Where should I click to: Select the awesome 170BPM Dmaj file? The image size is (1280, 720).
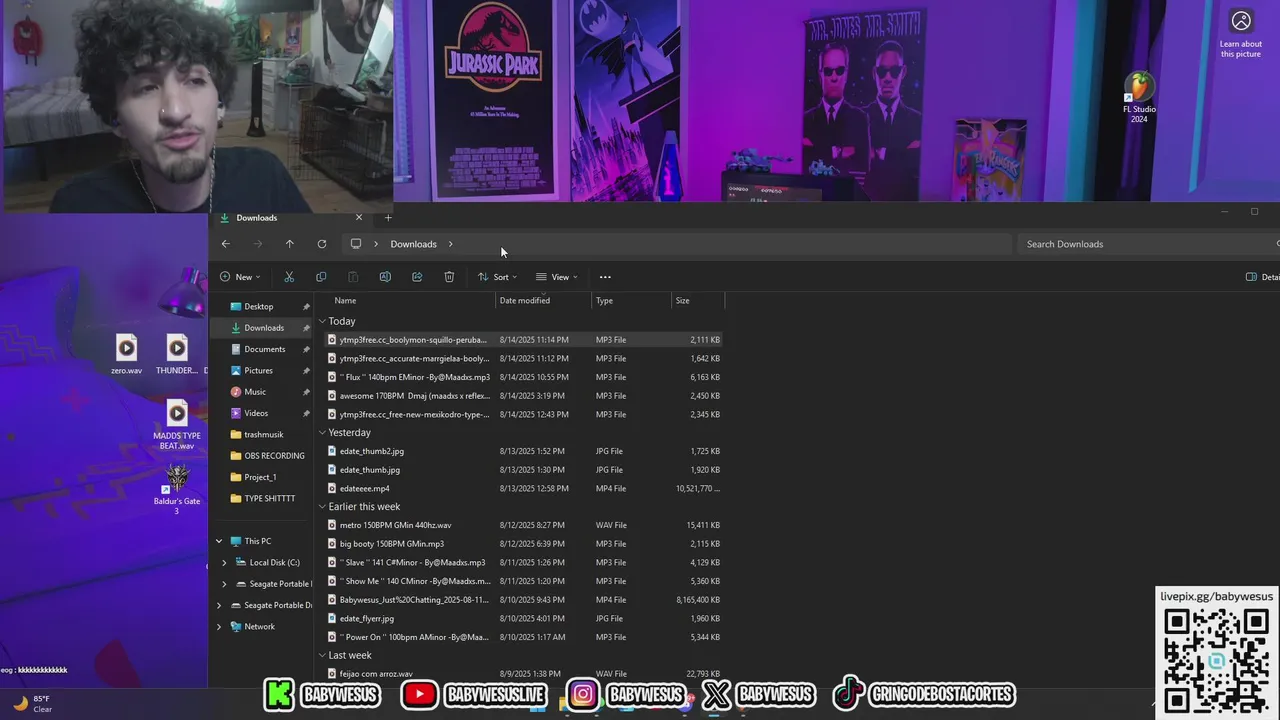[523, 396]
